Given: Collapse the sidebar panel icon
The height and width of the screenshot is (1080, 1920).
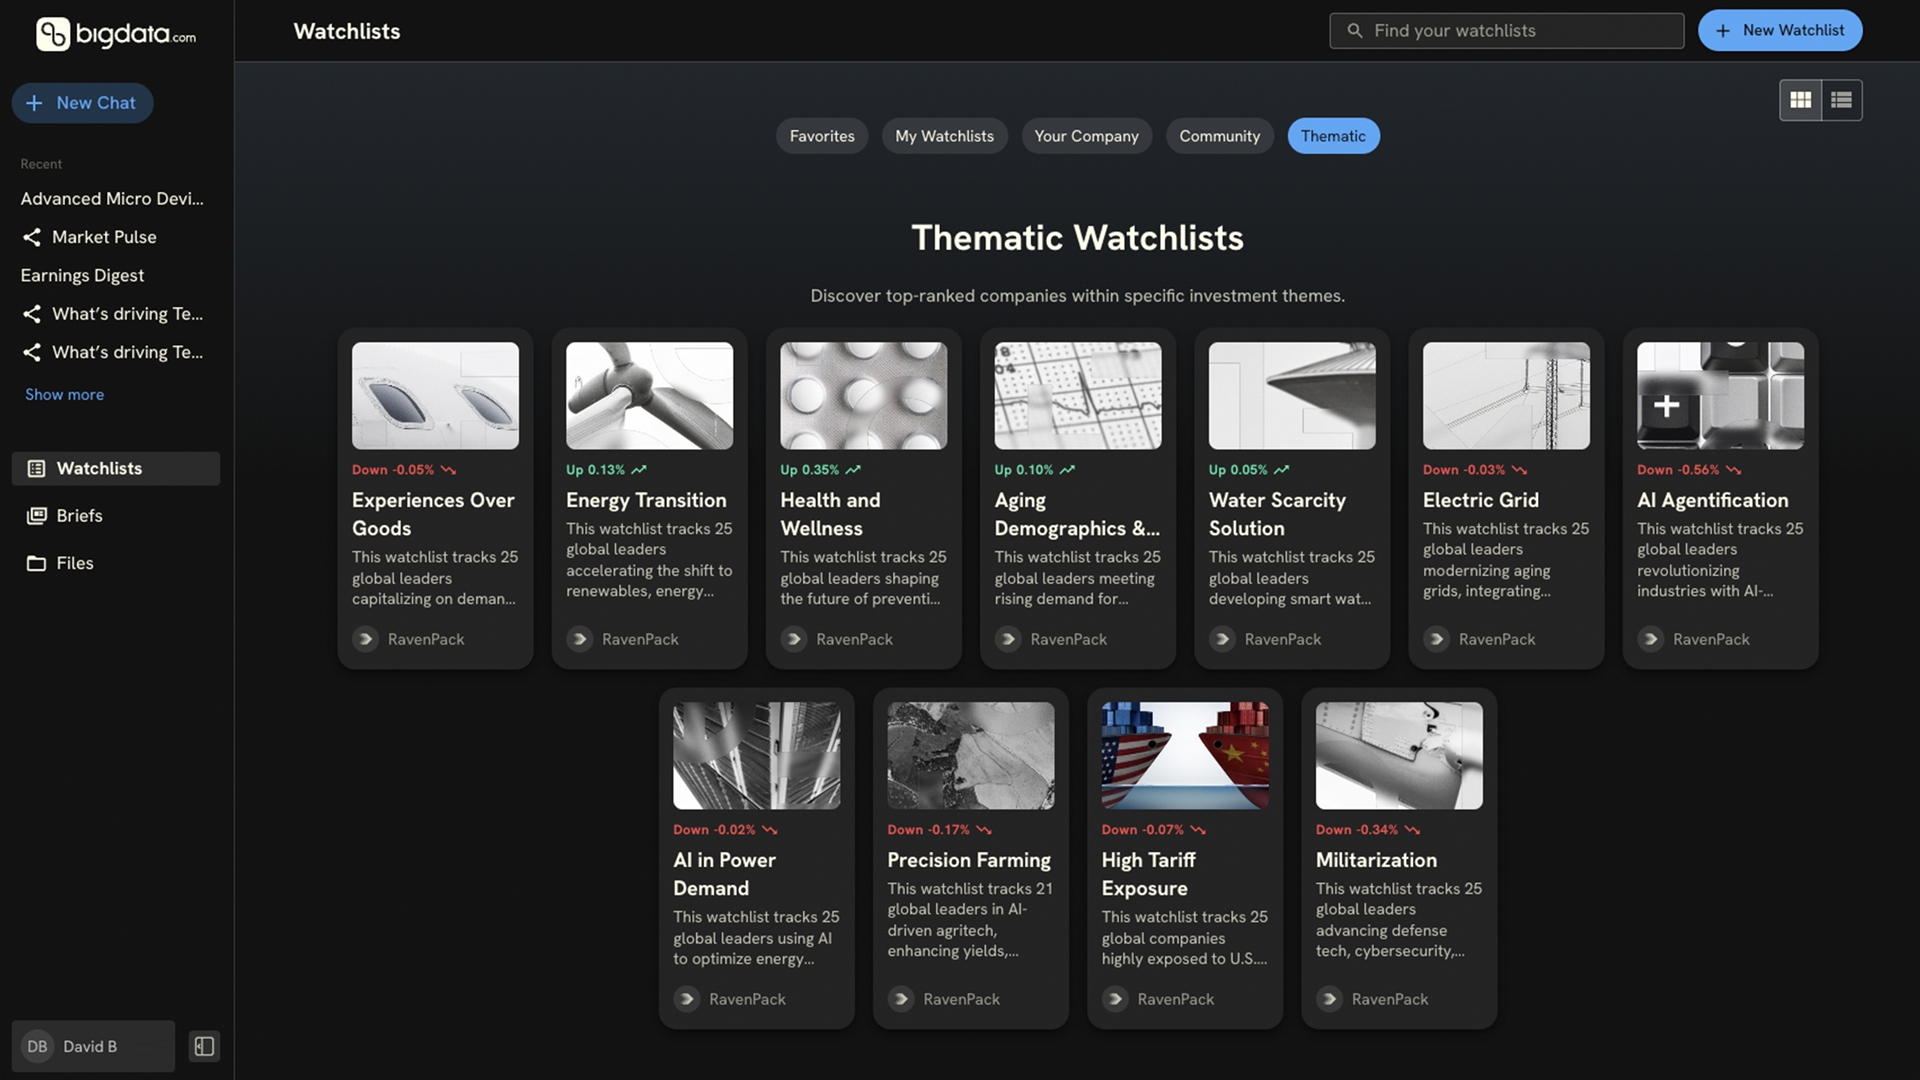Looking at the screenshot, I should [204, 1046].
